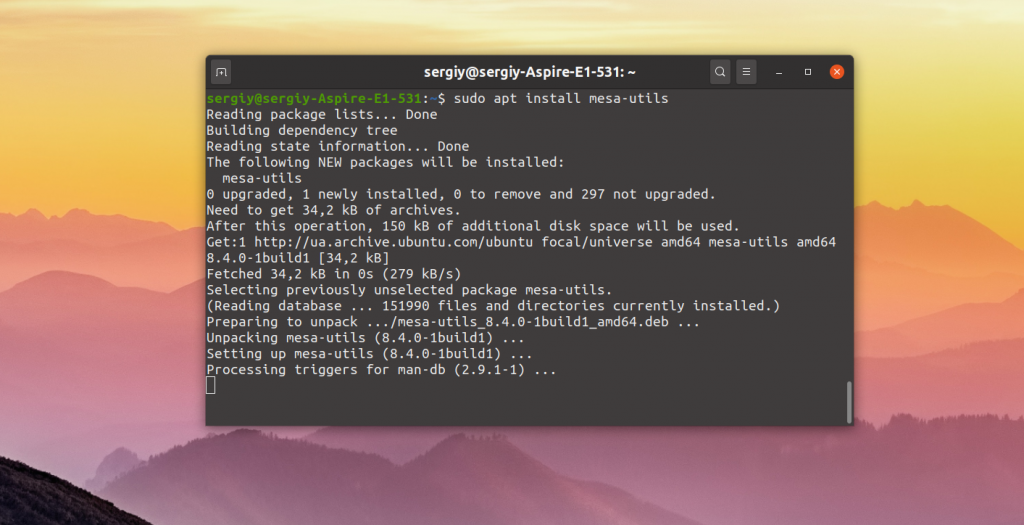
Task: Open a new terminal tab
Action: [221, 72]
